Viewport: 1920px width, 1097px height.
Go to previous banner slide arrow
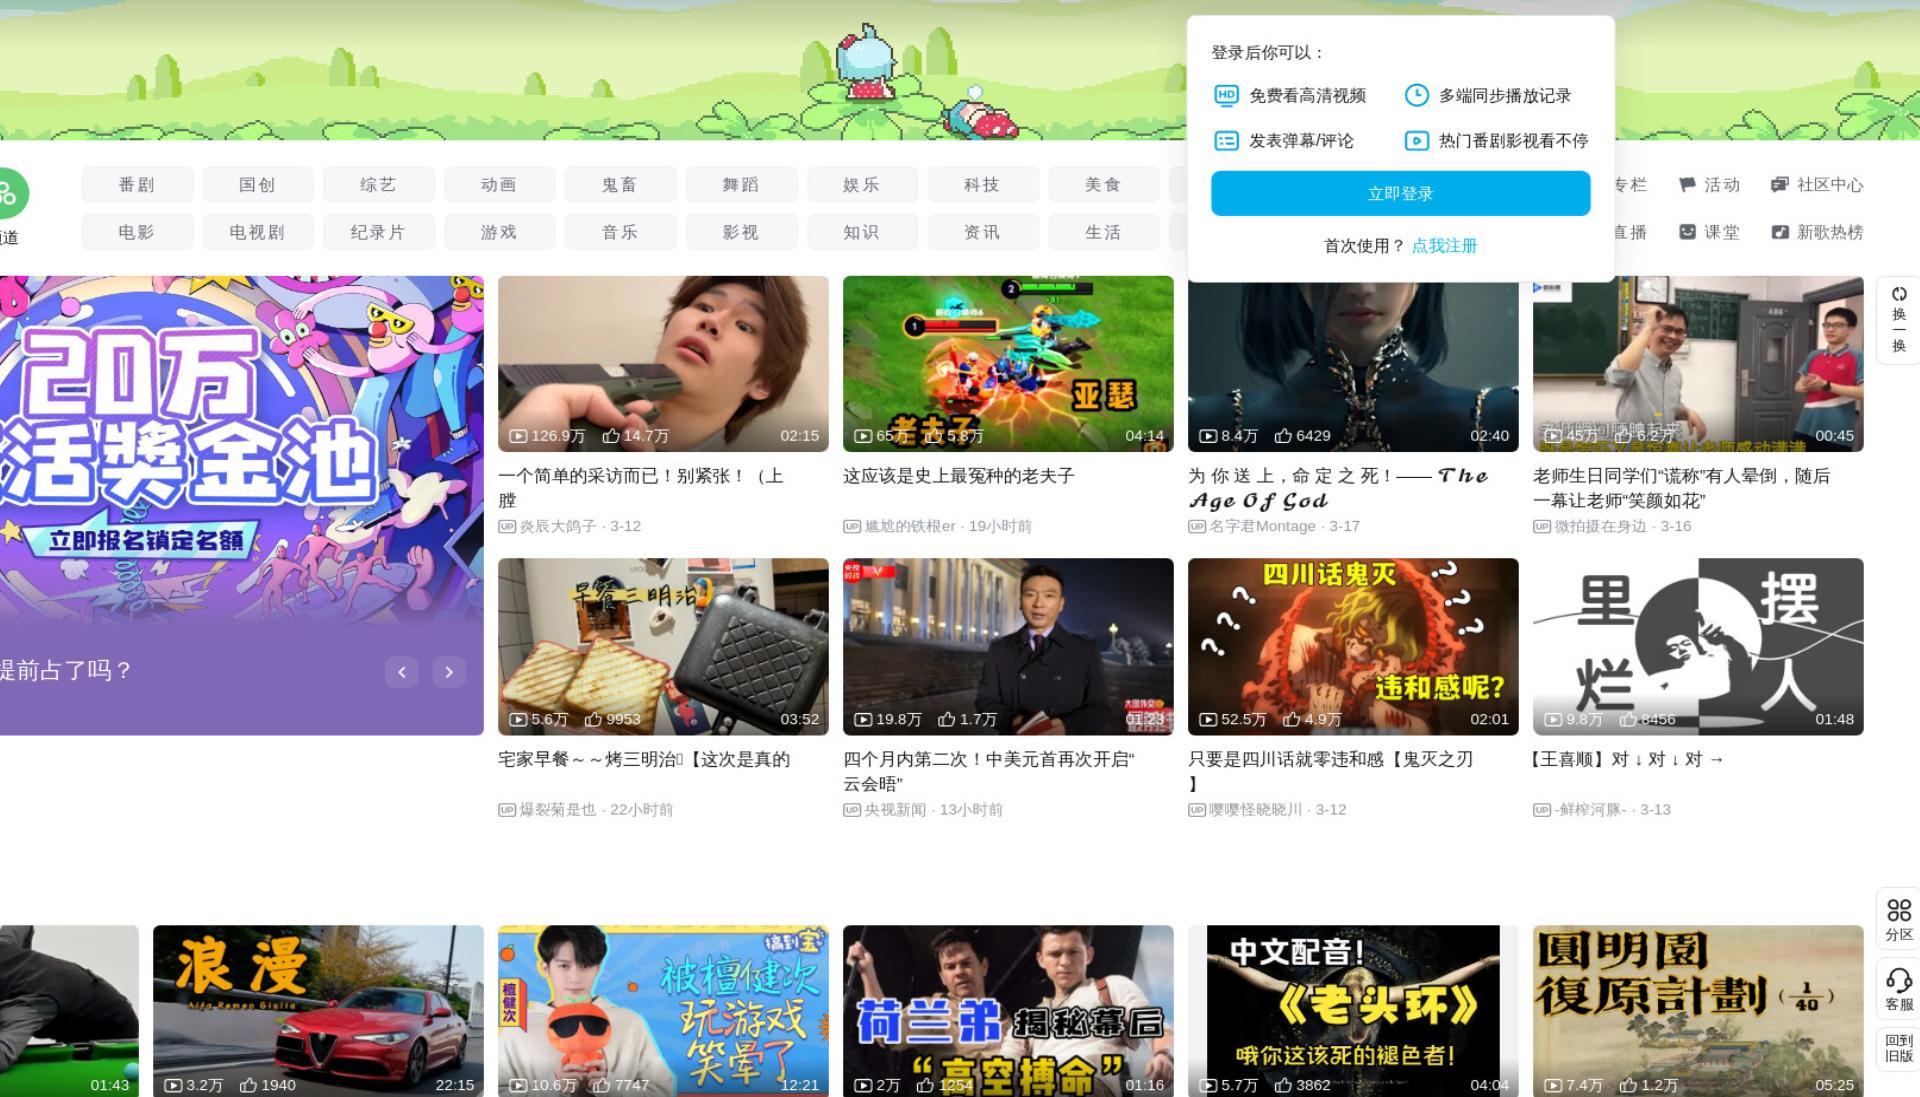[x=402, y=672]
